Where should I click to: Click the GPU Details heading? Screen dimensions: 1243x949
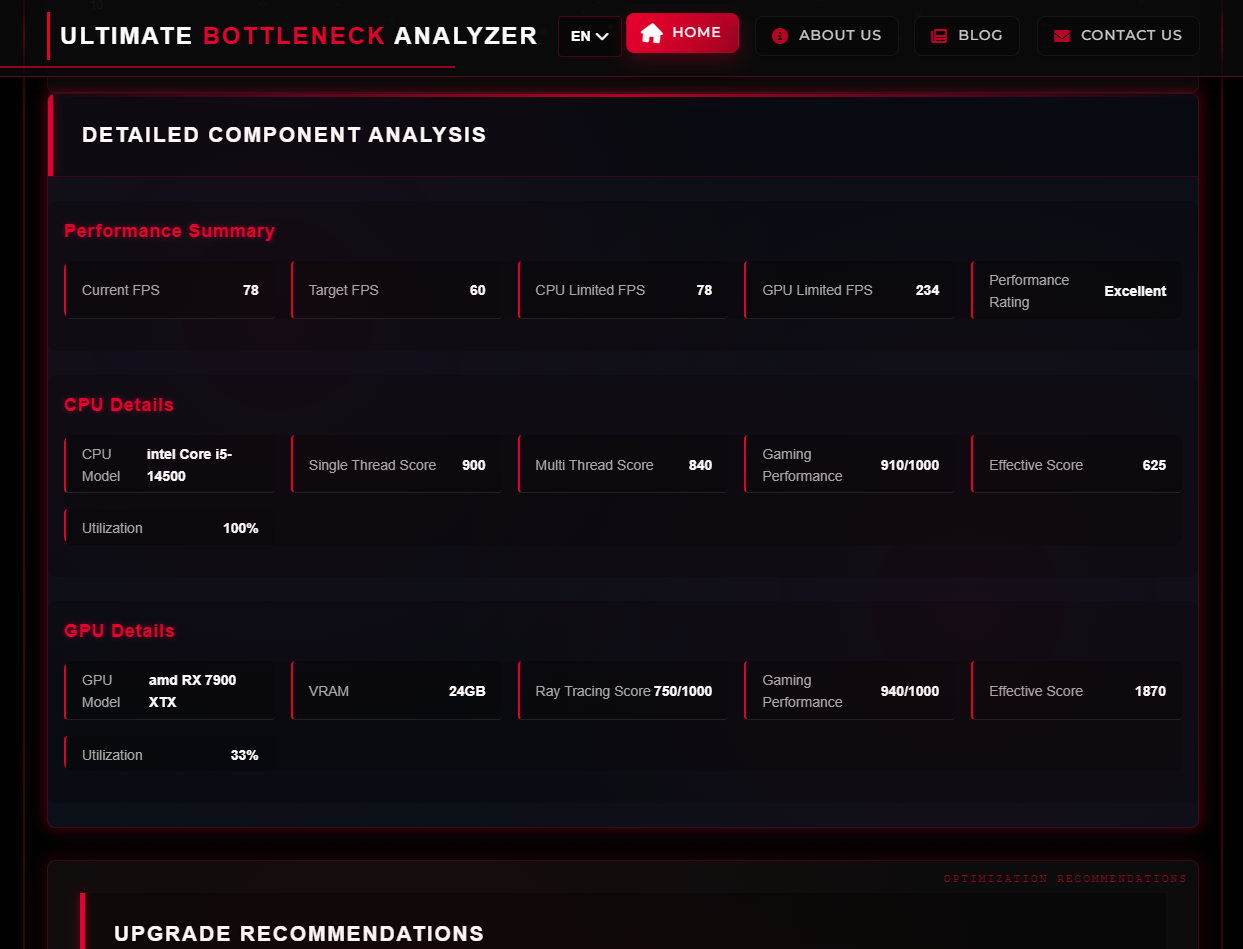119,631
